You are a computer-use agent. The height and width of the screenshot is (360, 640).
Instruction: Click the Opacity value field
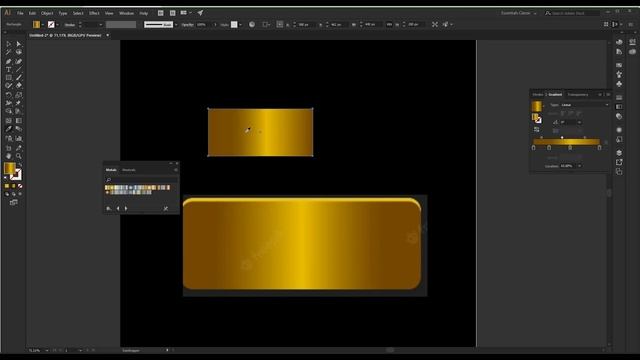[x=203, y=24]
